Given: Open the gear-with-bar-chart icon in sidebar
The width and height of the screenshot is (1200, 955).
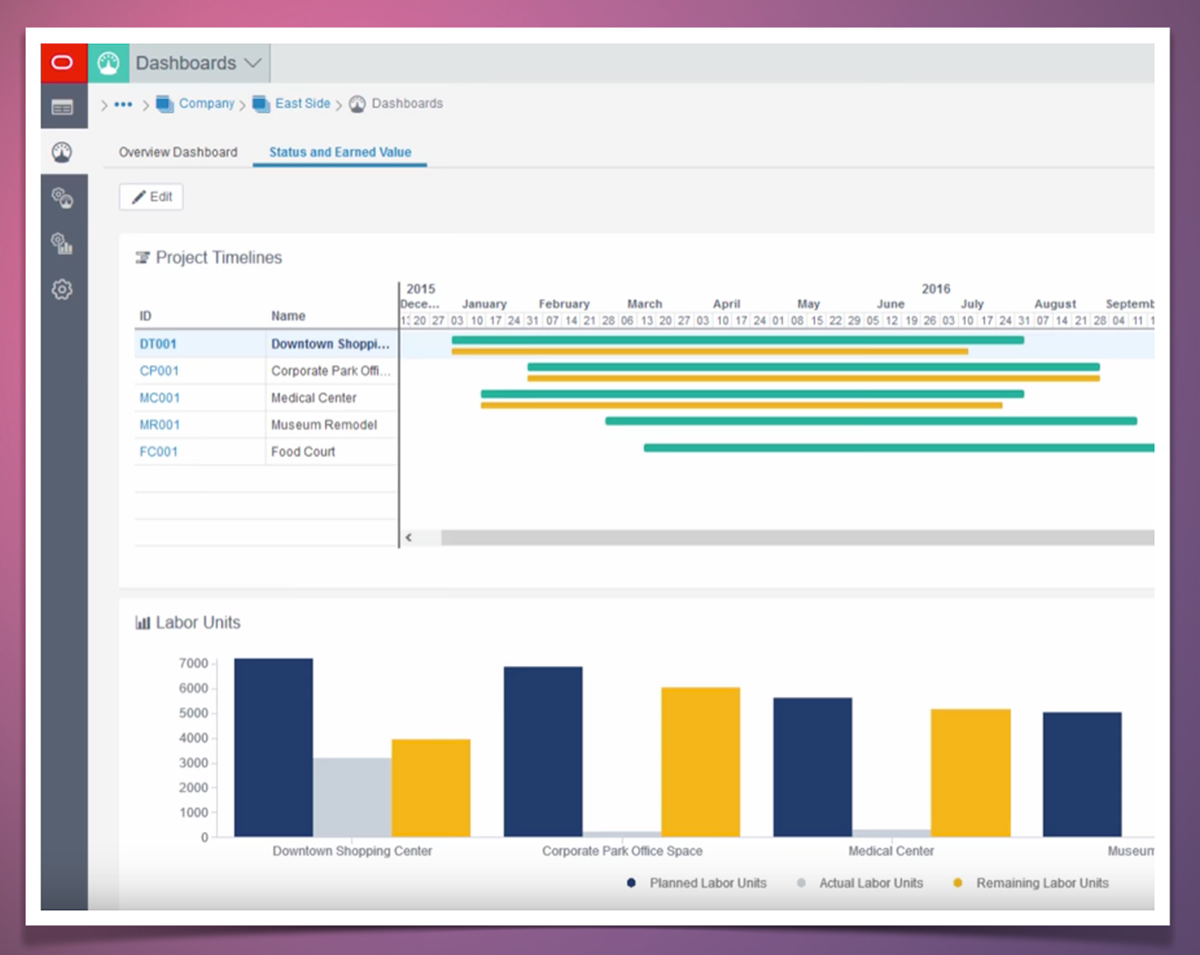Looking at the screenshot, I should (63, 243).
